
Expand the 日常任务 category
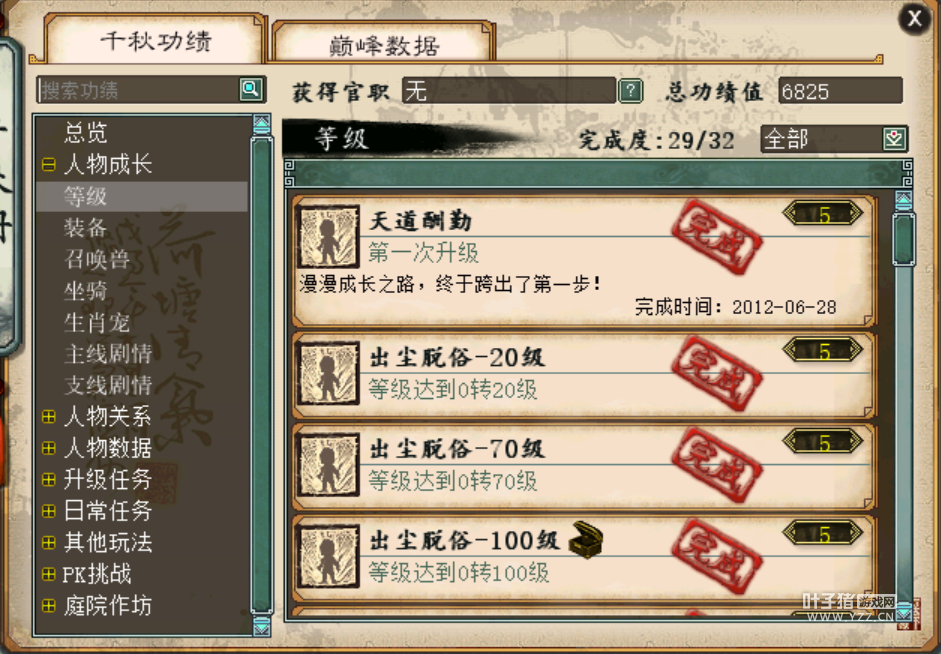point(49,511)
